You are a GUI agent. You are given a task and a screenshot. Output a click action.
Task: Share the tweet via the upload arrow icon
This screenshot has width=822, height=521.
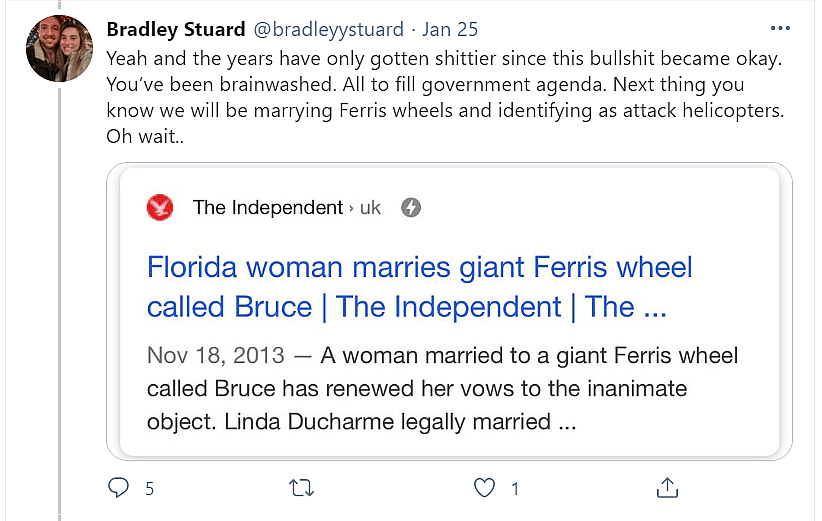(x=667, y=488)
